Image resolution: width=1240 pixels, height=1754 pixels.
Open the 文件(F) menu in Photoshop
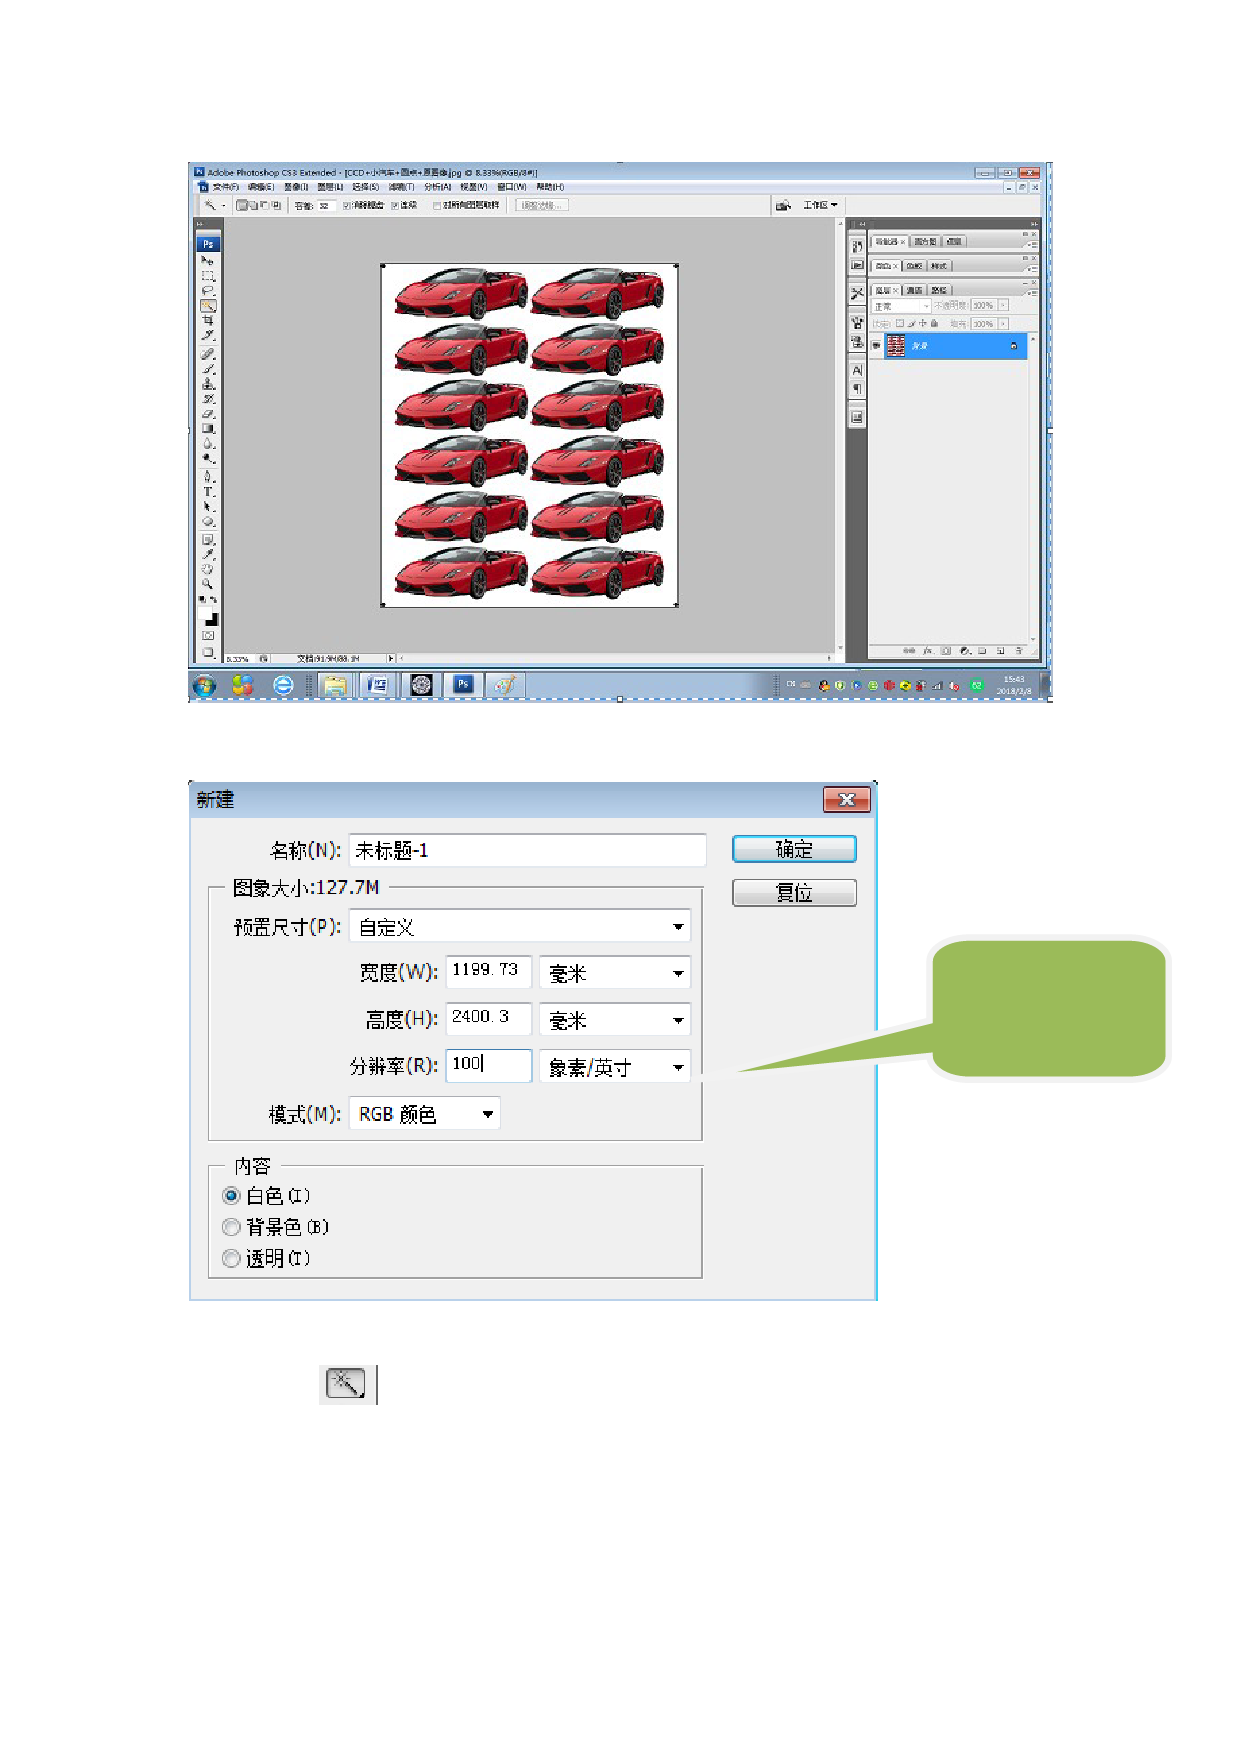point(225,187)
